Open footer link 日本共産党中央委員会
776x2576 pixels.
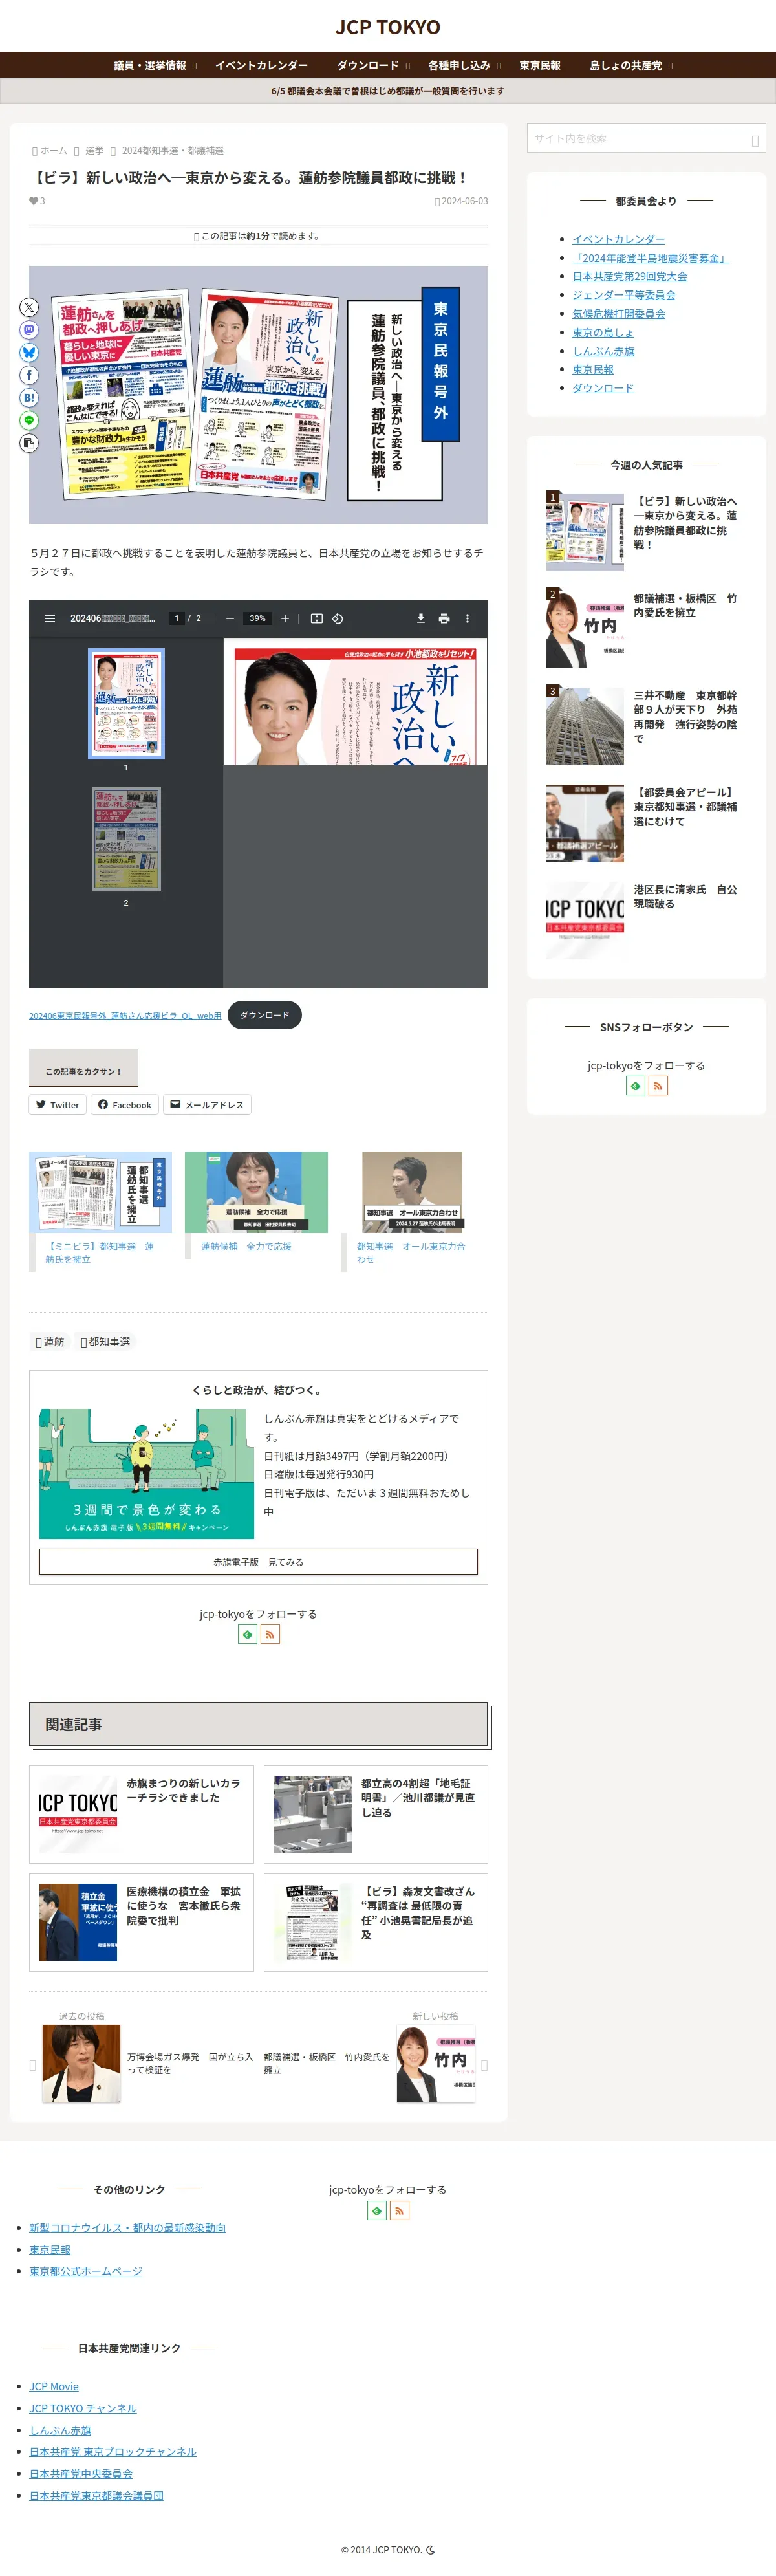81,2474
